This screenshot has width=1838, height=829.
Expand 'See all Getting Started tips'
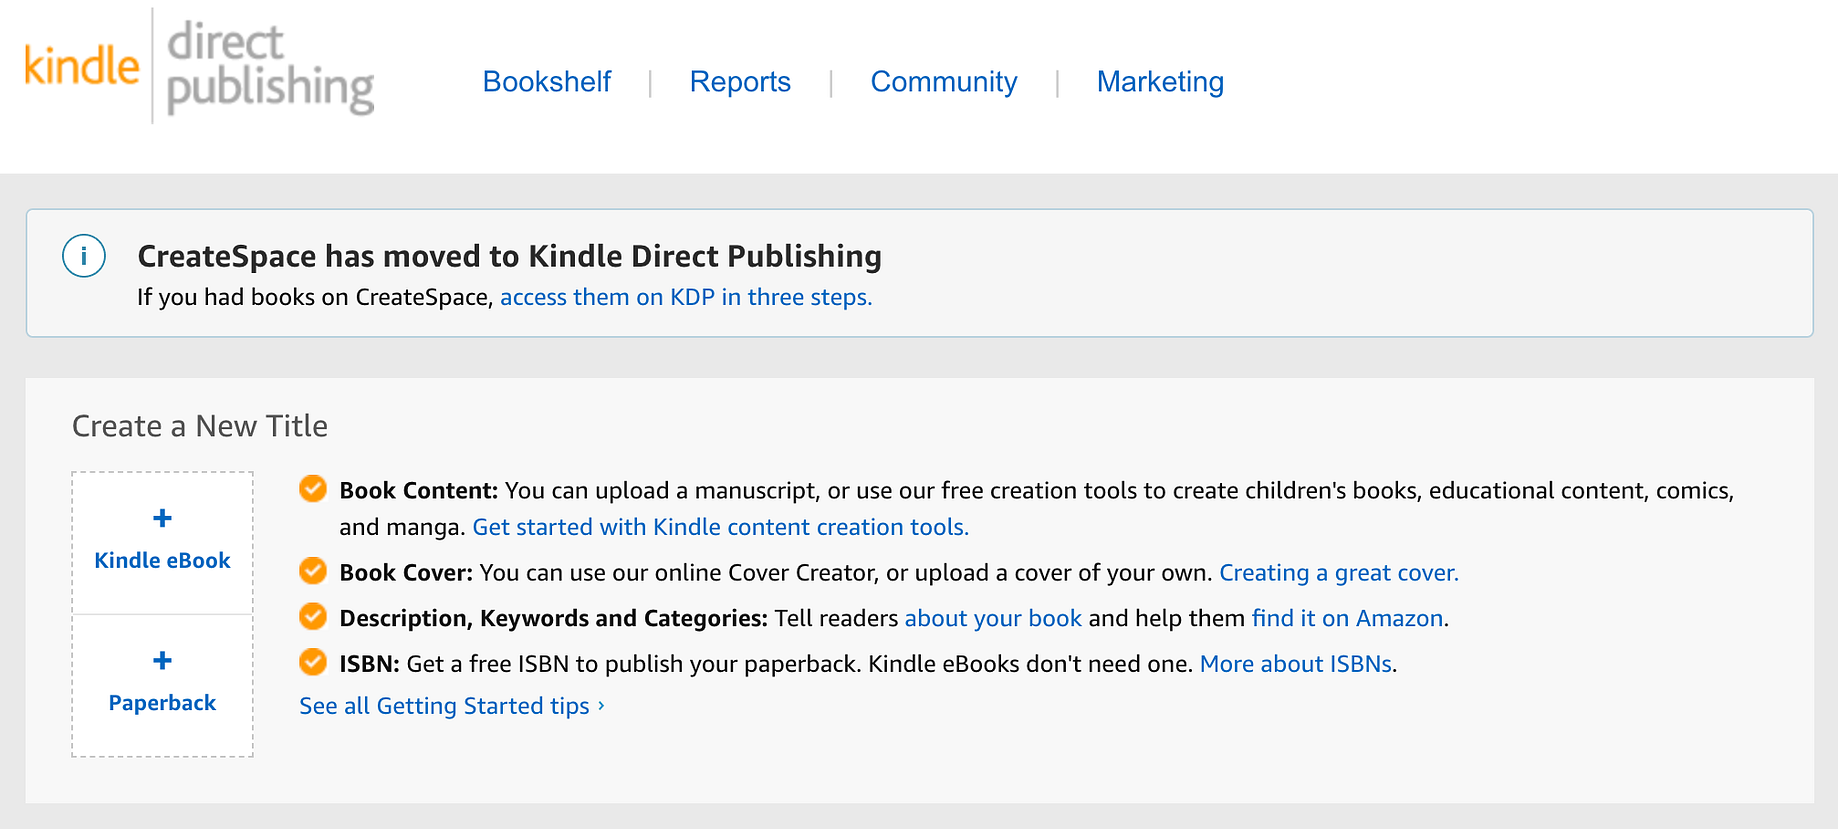(452, 706)
